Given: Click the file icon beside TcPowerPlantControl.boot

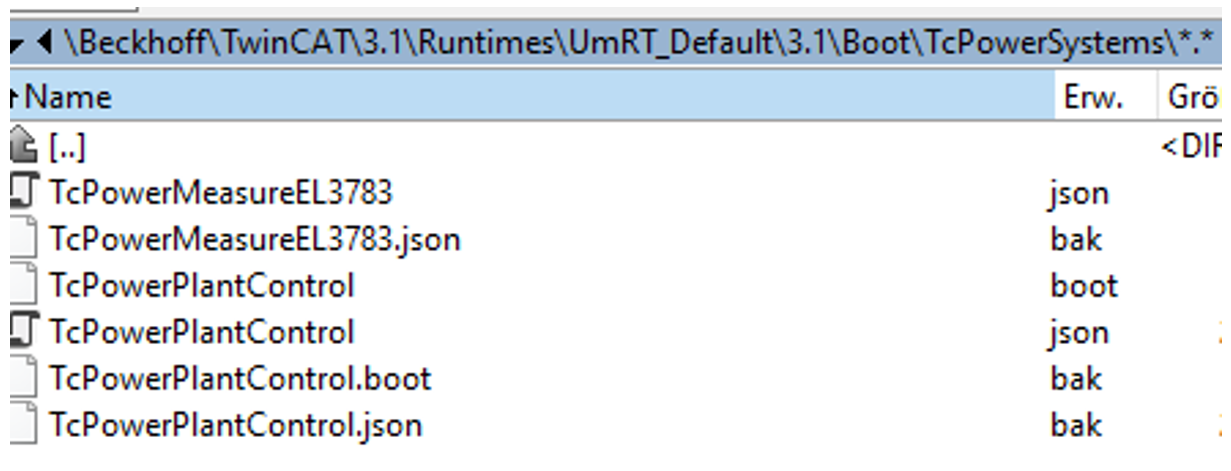Looking at the screenshot, I should 22,379.
